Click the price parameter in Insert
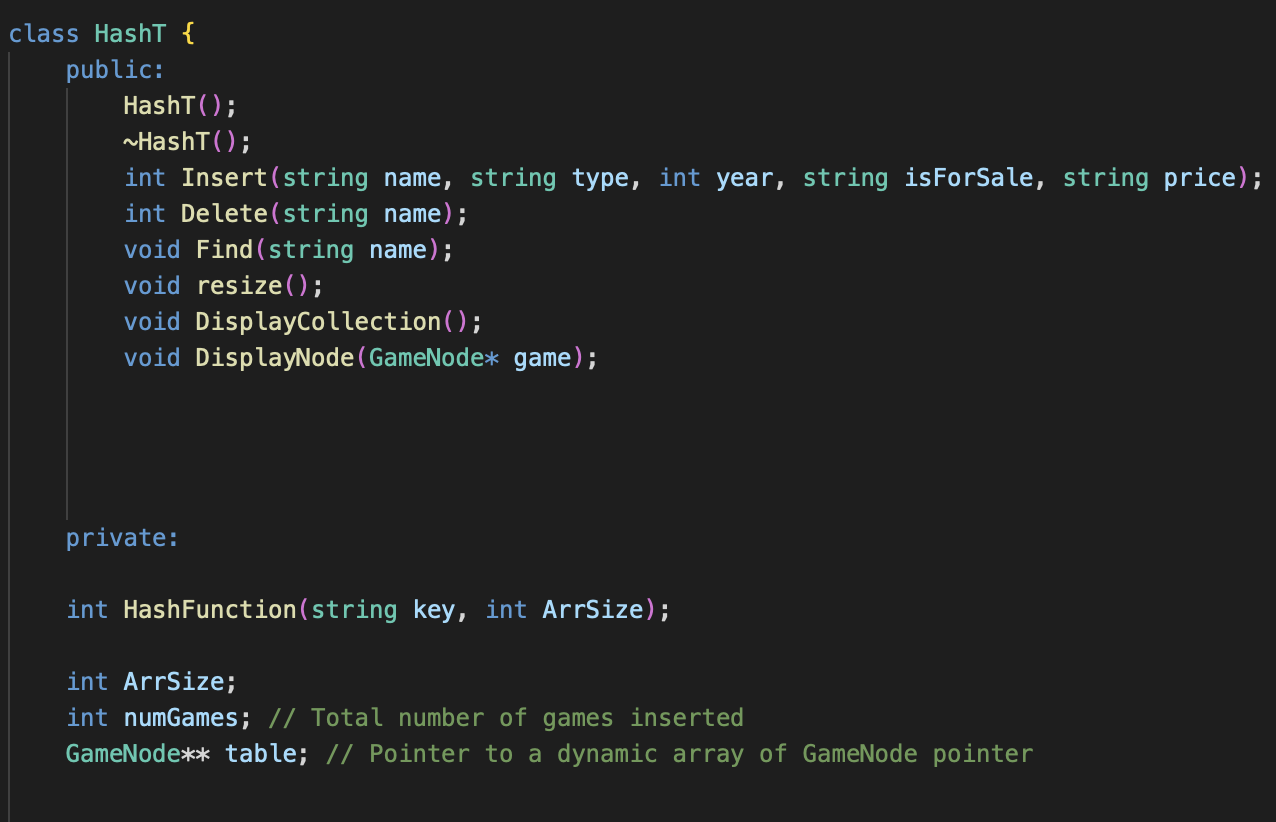This screenshot has height=822, width=1276. click(x=1199, y=178)
